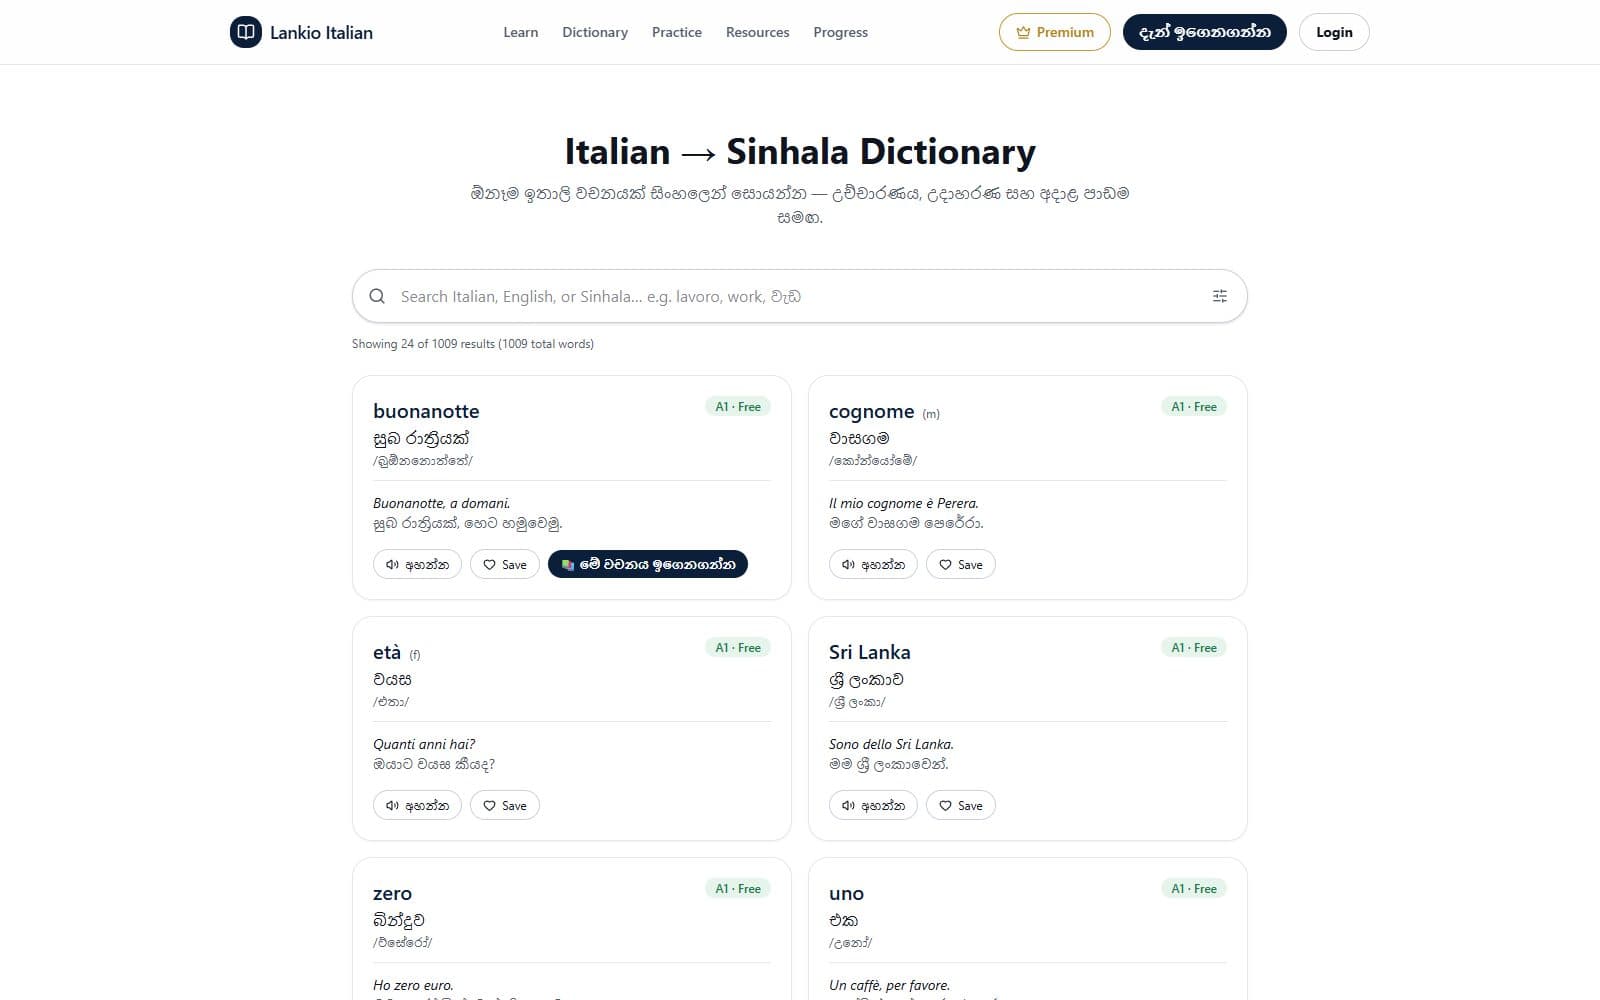Viewport: 1600px width, 1000px height.
Task: Click the sentence 'Il mio cognome è Perera.'
Action: tap(904, 503)
